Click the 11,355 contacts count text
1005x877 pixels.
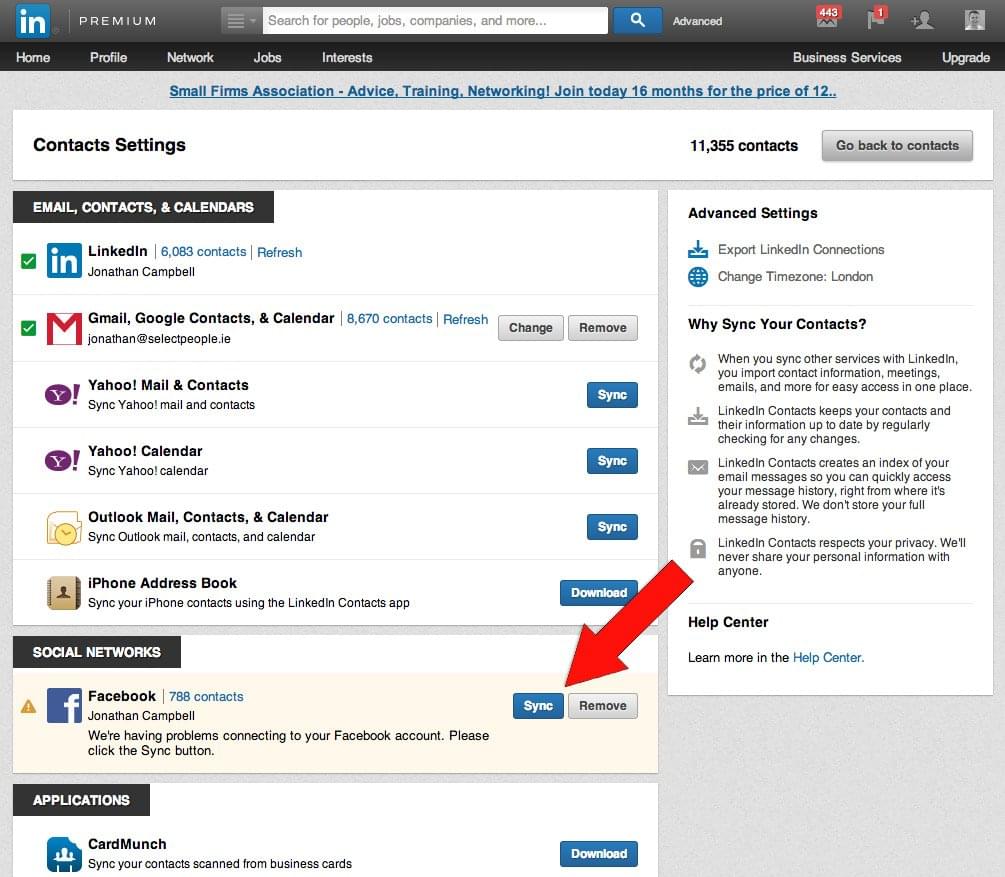pyautogui.click(x=743, y=146)
